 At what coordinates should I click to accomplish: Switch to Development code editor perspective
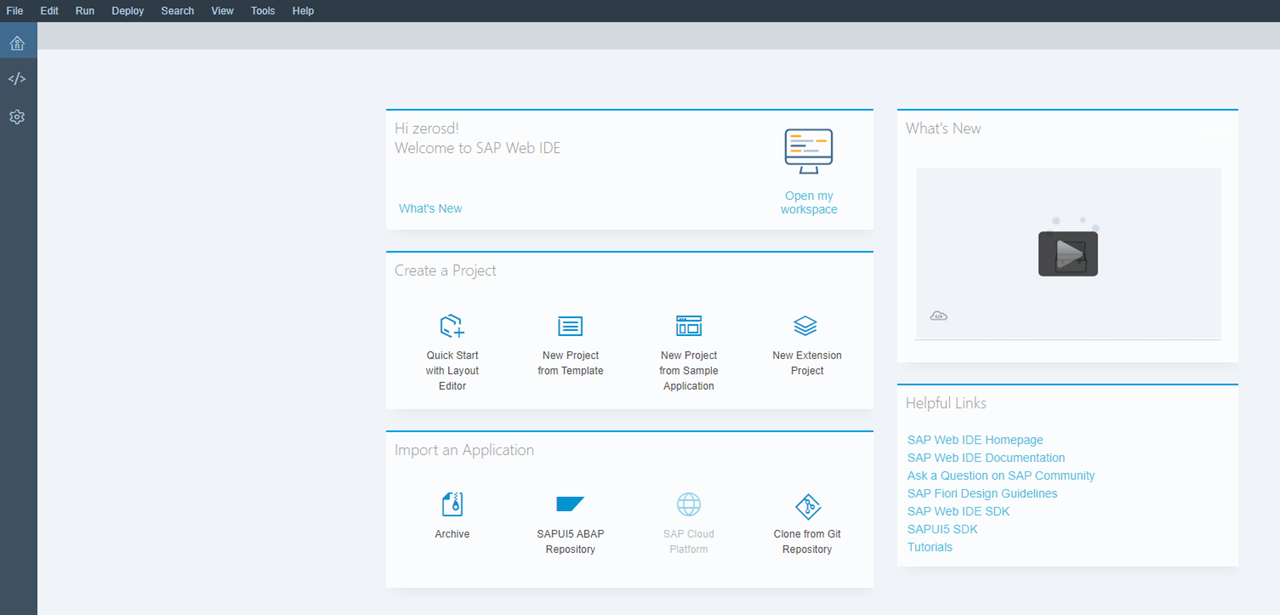17,79
